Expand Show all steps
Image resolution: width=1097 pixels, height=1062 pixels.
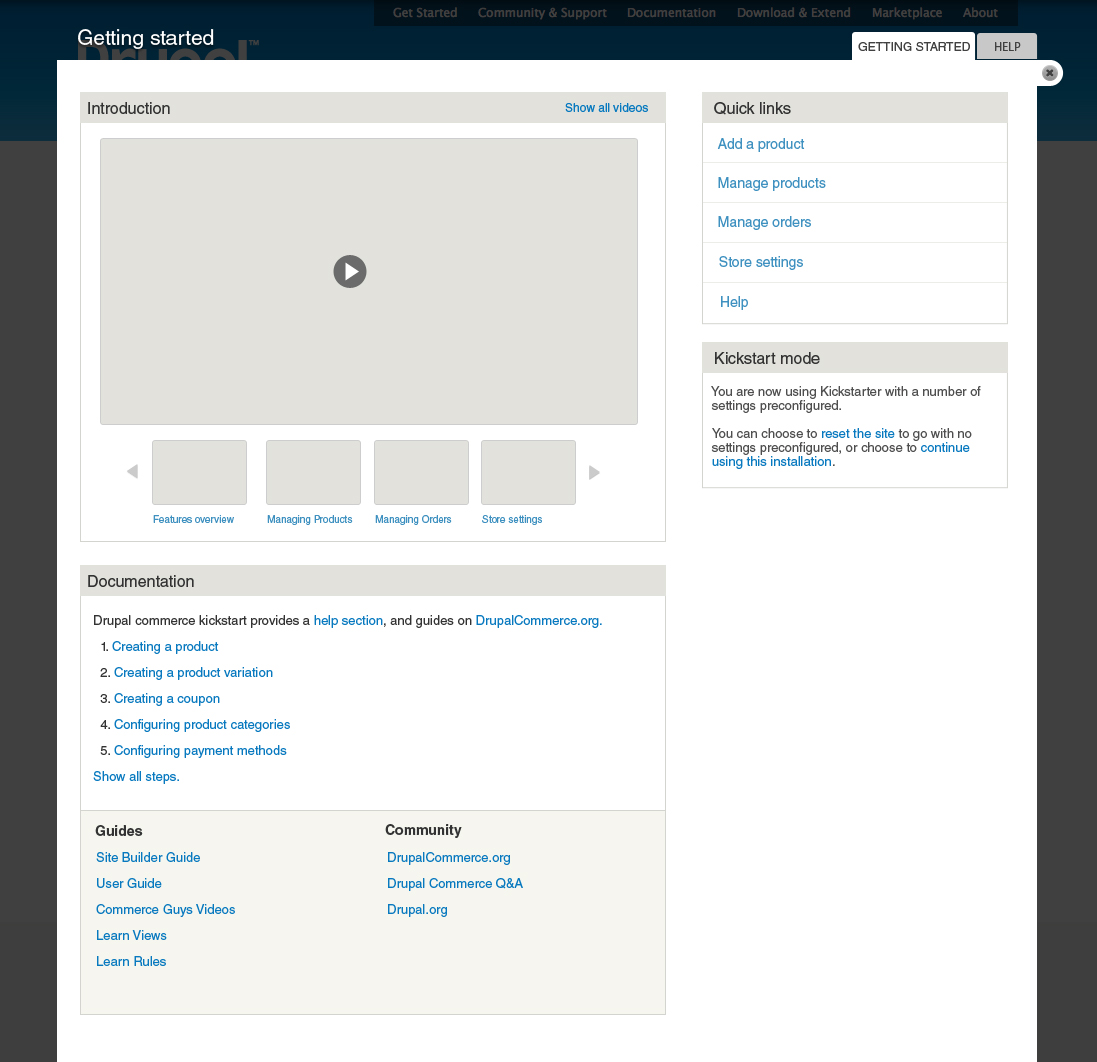click(x=136, y=776)
